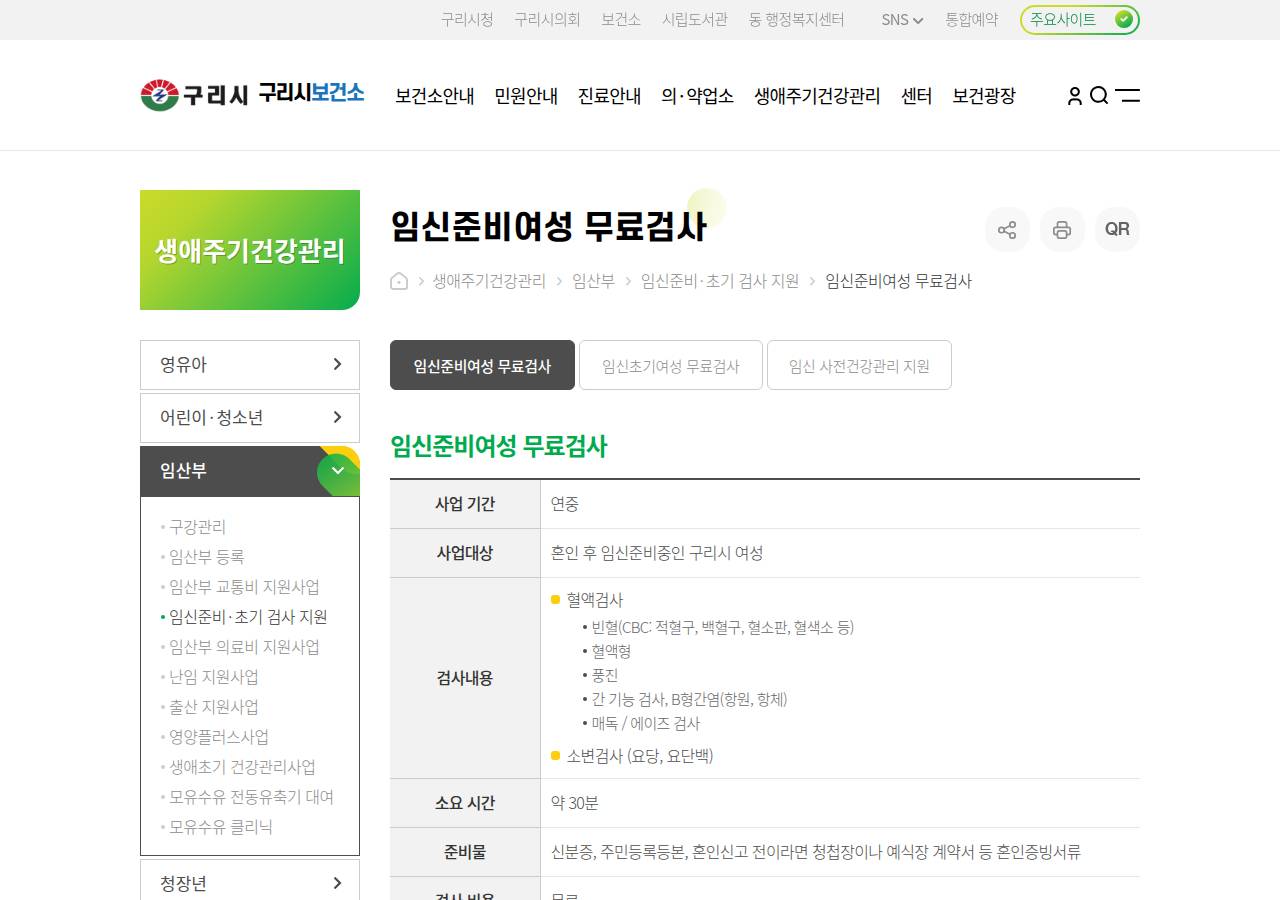Screen dimensions: 1280x900
Task: Open 난임 지원사업 in the sidebar
Action: (x=213, y=677)
